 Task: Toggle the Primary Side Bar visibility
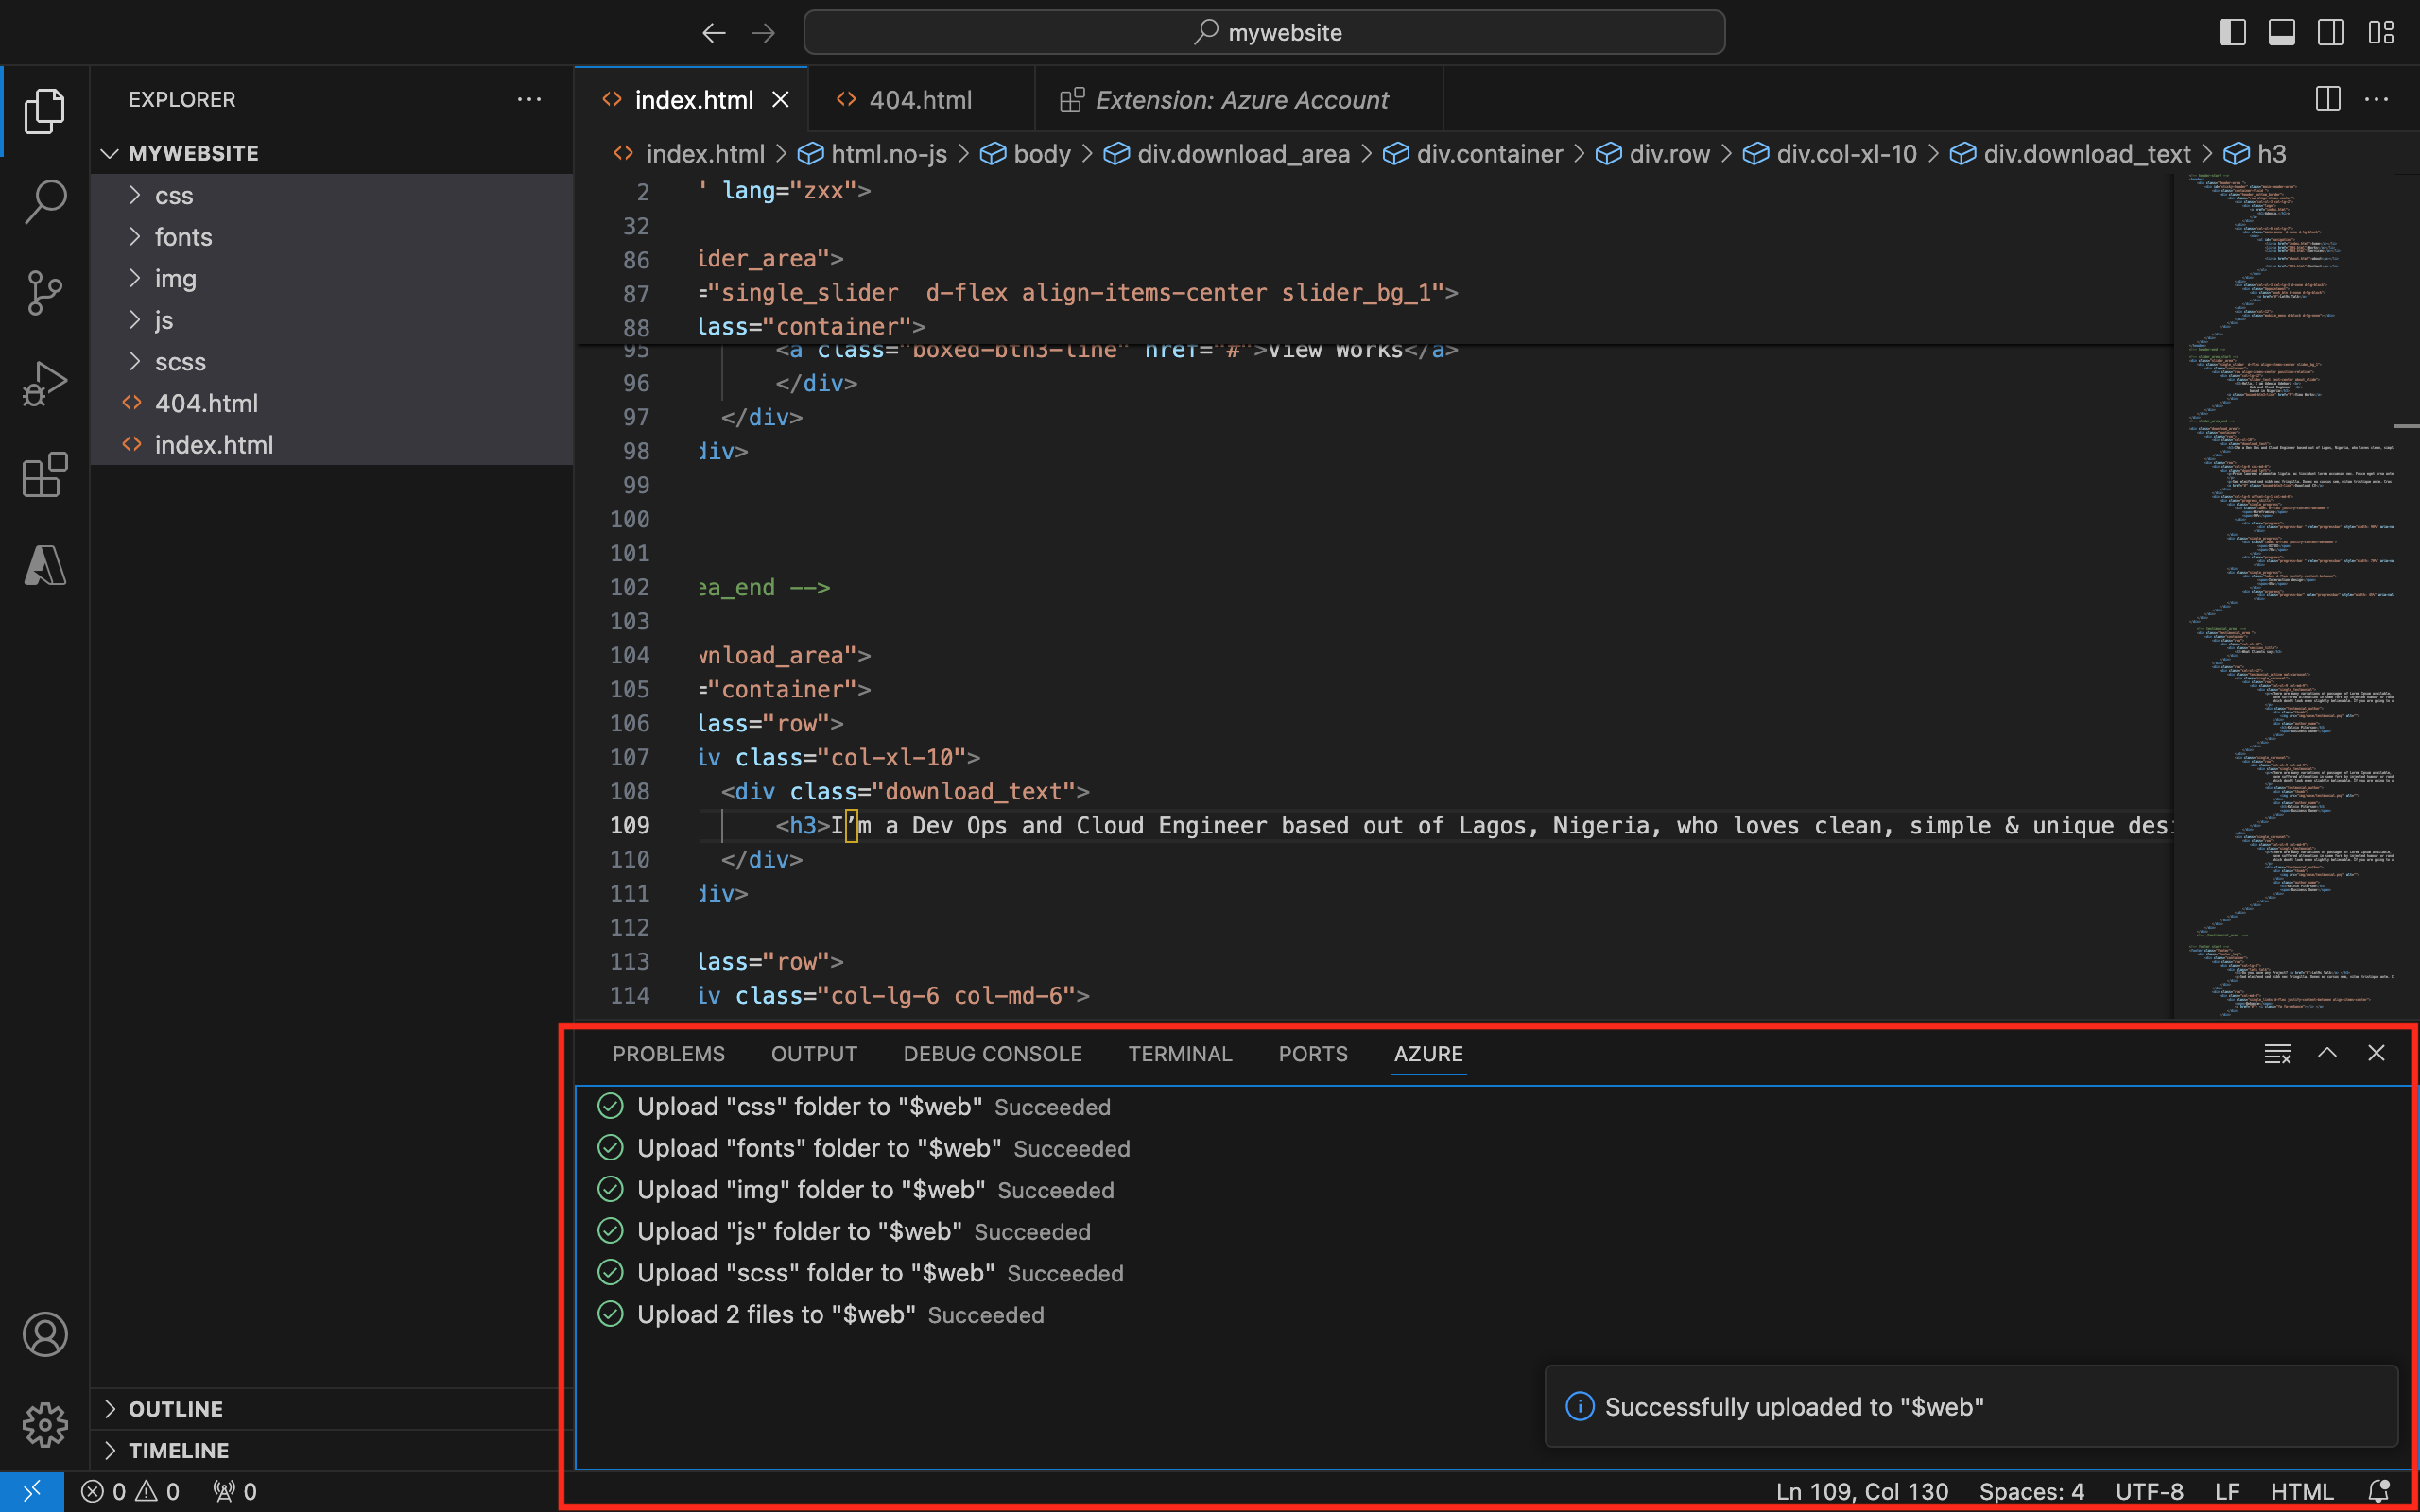(x=2232, y=32)
